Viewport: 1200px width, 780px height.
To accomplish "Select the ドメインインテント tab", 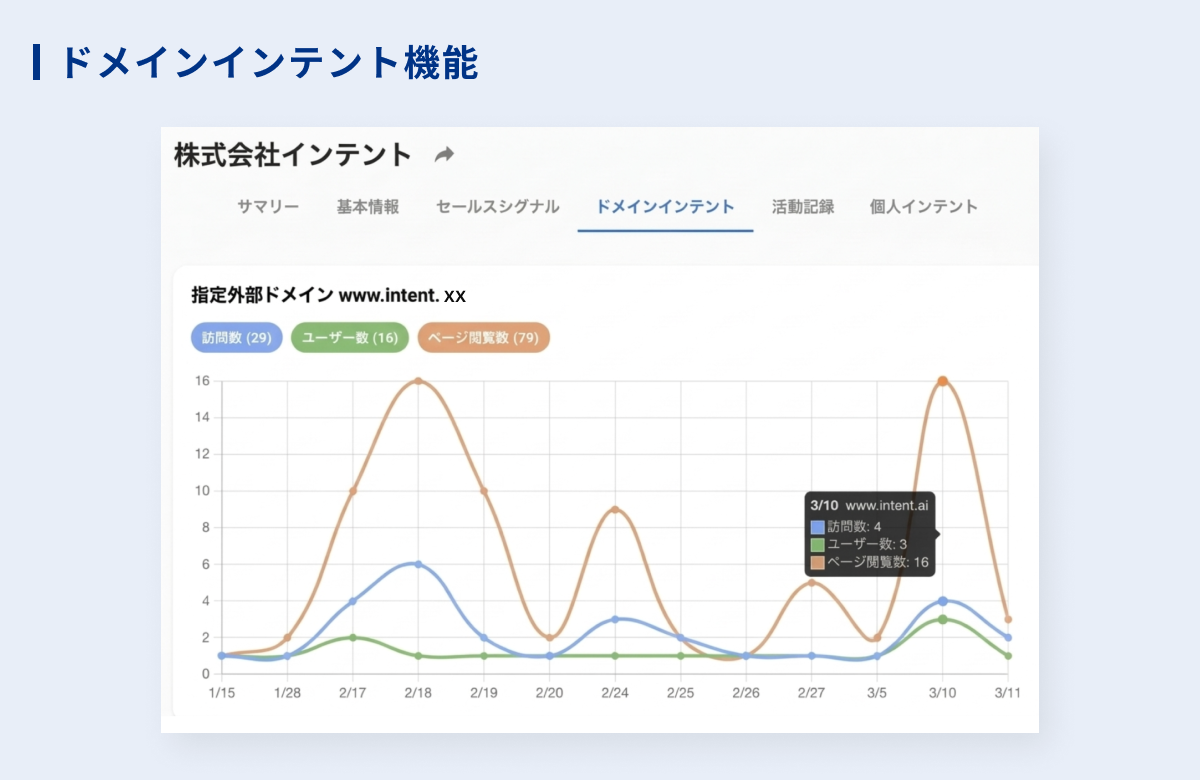I will (x=665, y=207).
